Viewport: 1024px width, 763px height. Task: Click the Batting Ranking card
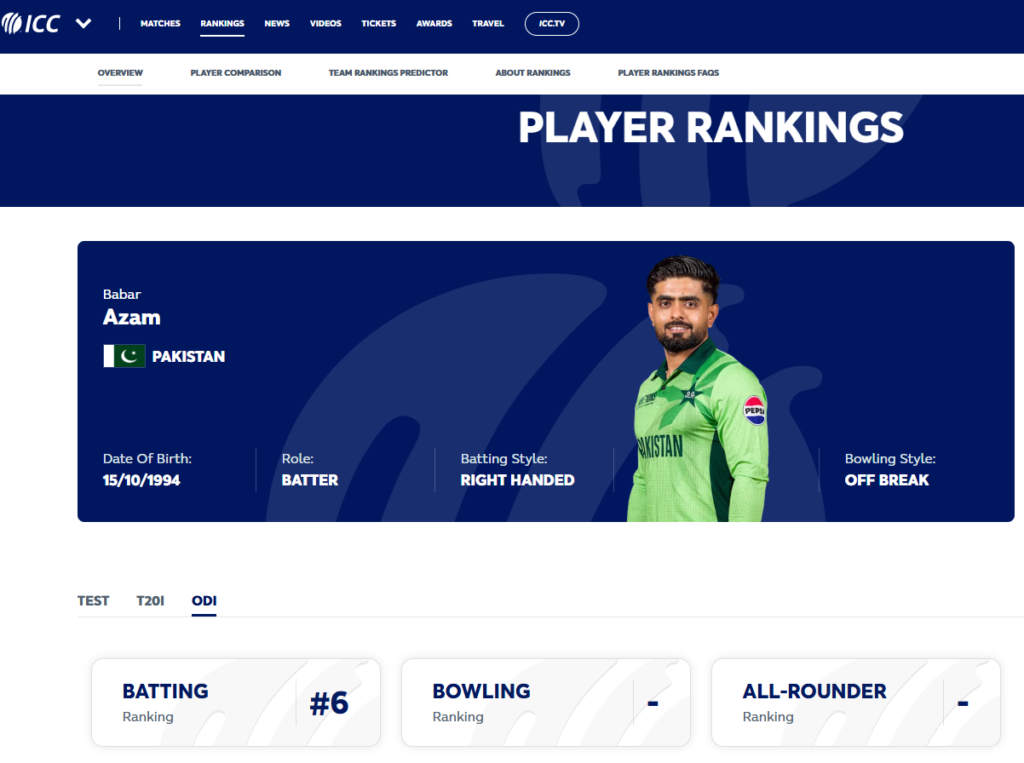coord(236,702)
